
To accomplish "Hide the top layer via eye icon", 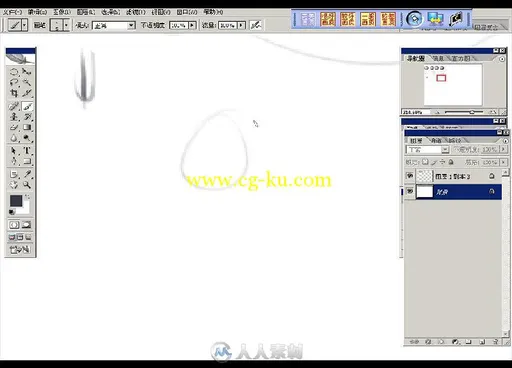I will (x=410, y=176).
